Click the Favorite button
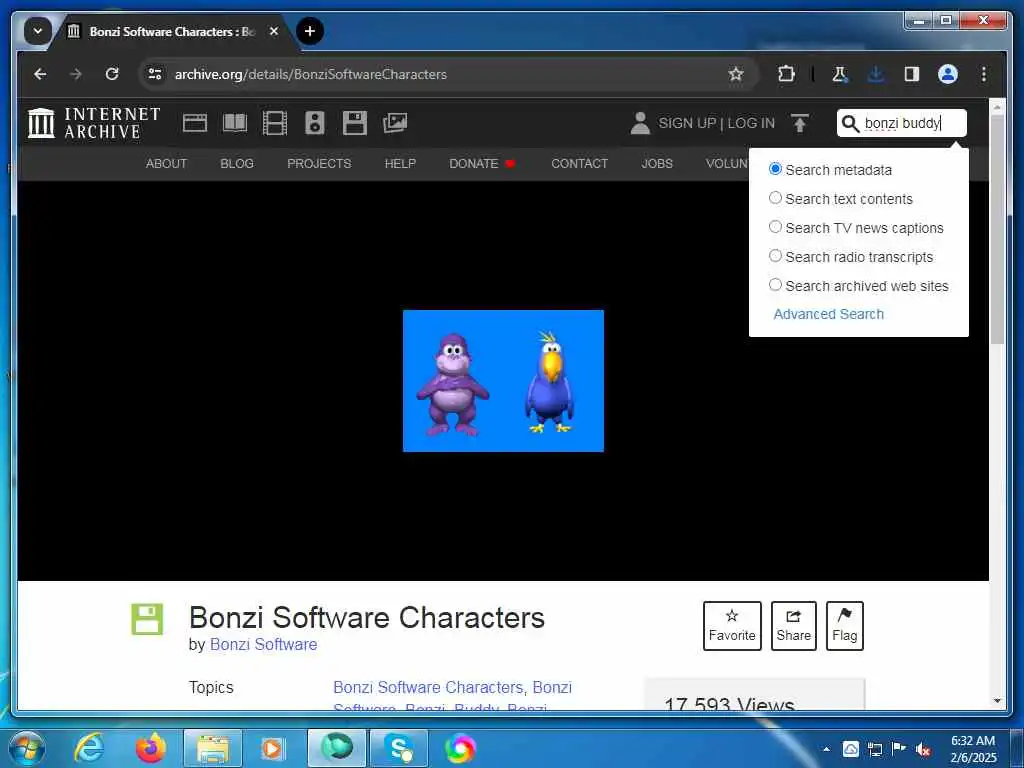Viewport: 1024px width, 768px height. tap(731, 626)
